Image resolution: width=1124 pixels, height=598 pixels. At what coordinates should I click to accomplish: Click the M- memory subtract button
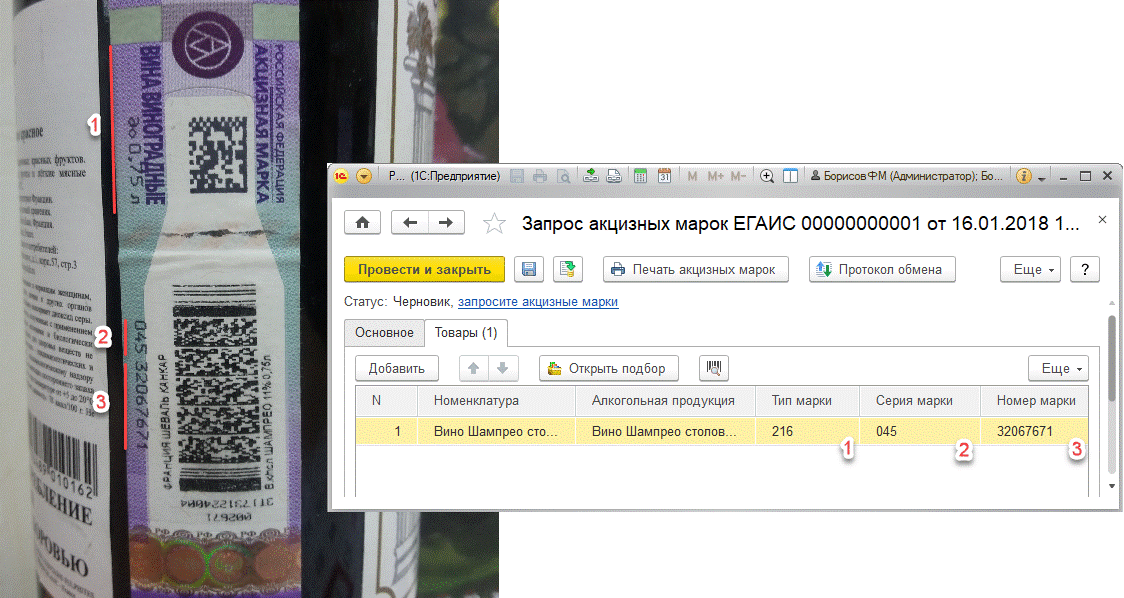coord(738,176)
